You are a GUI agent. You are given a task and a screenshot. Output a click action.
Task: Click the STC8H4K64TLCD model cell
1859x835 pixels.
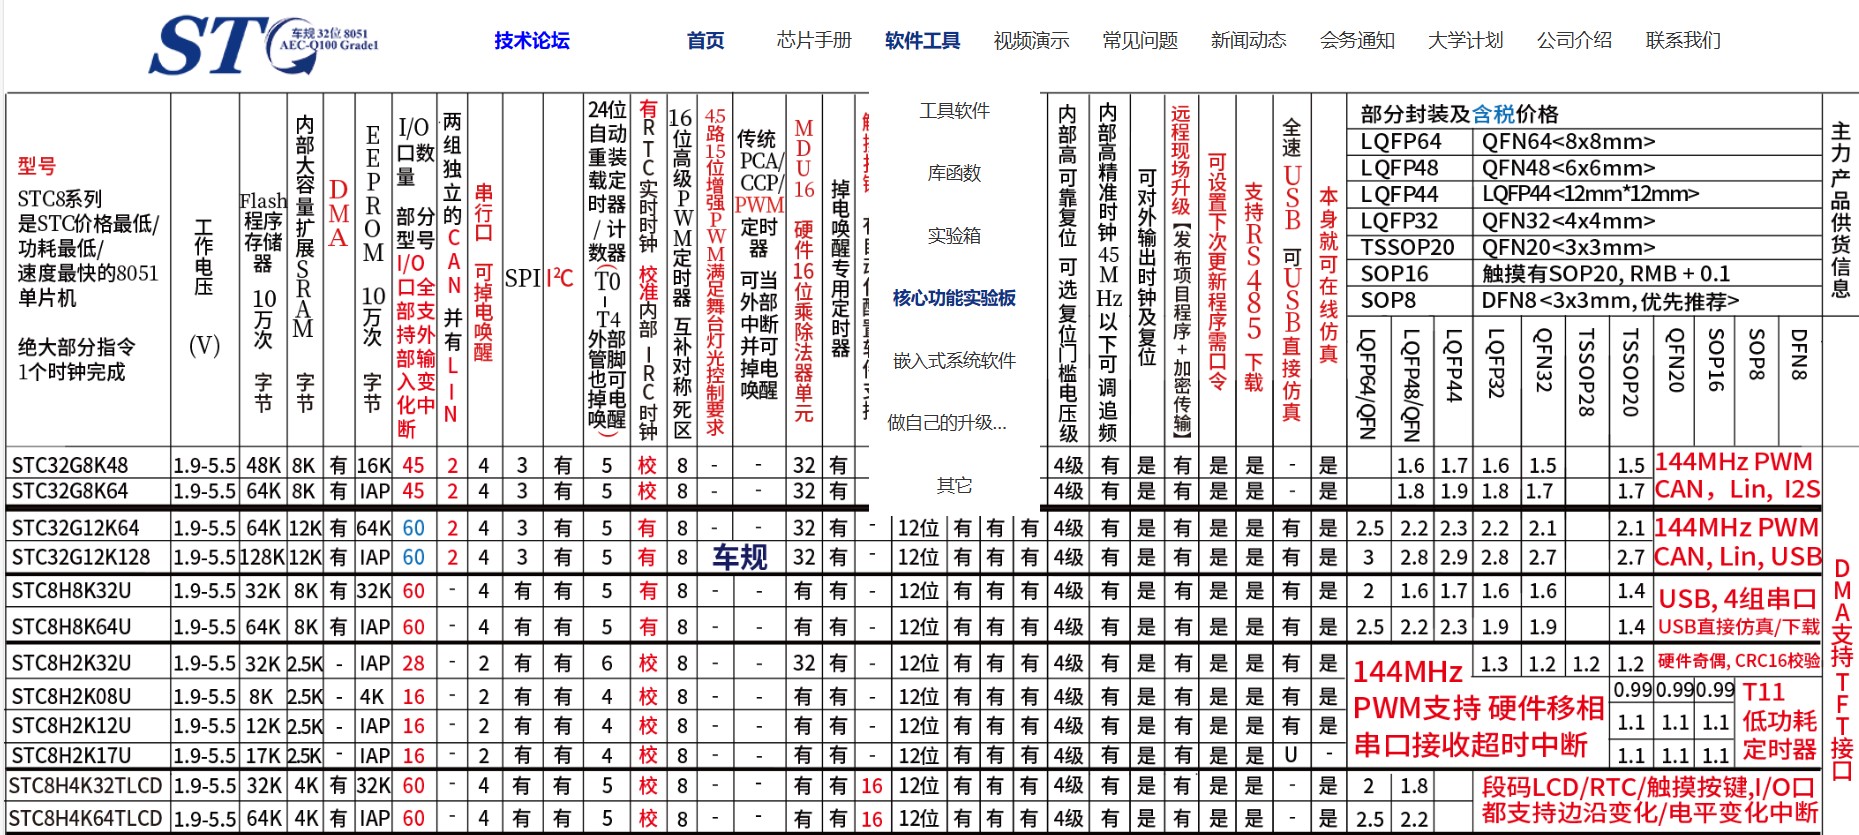click(x=86, y=818)
